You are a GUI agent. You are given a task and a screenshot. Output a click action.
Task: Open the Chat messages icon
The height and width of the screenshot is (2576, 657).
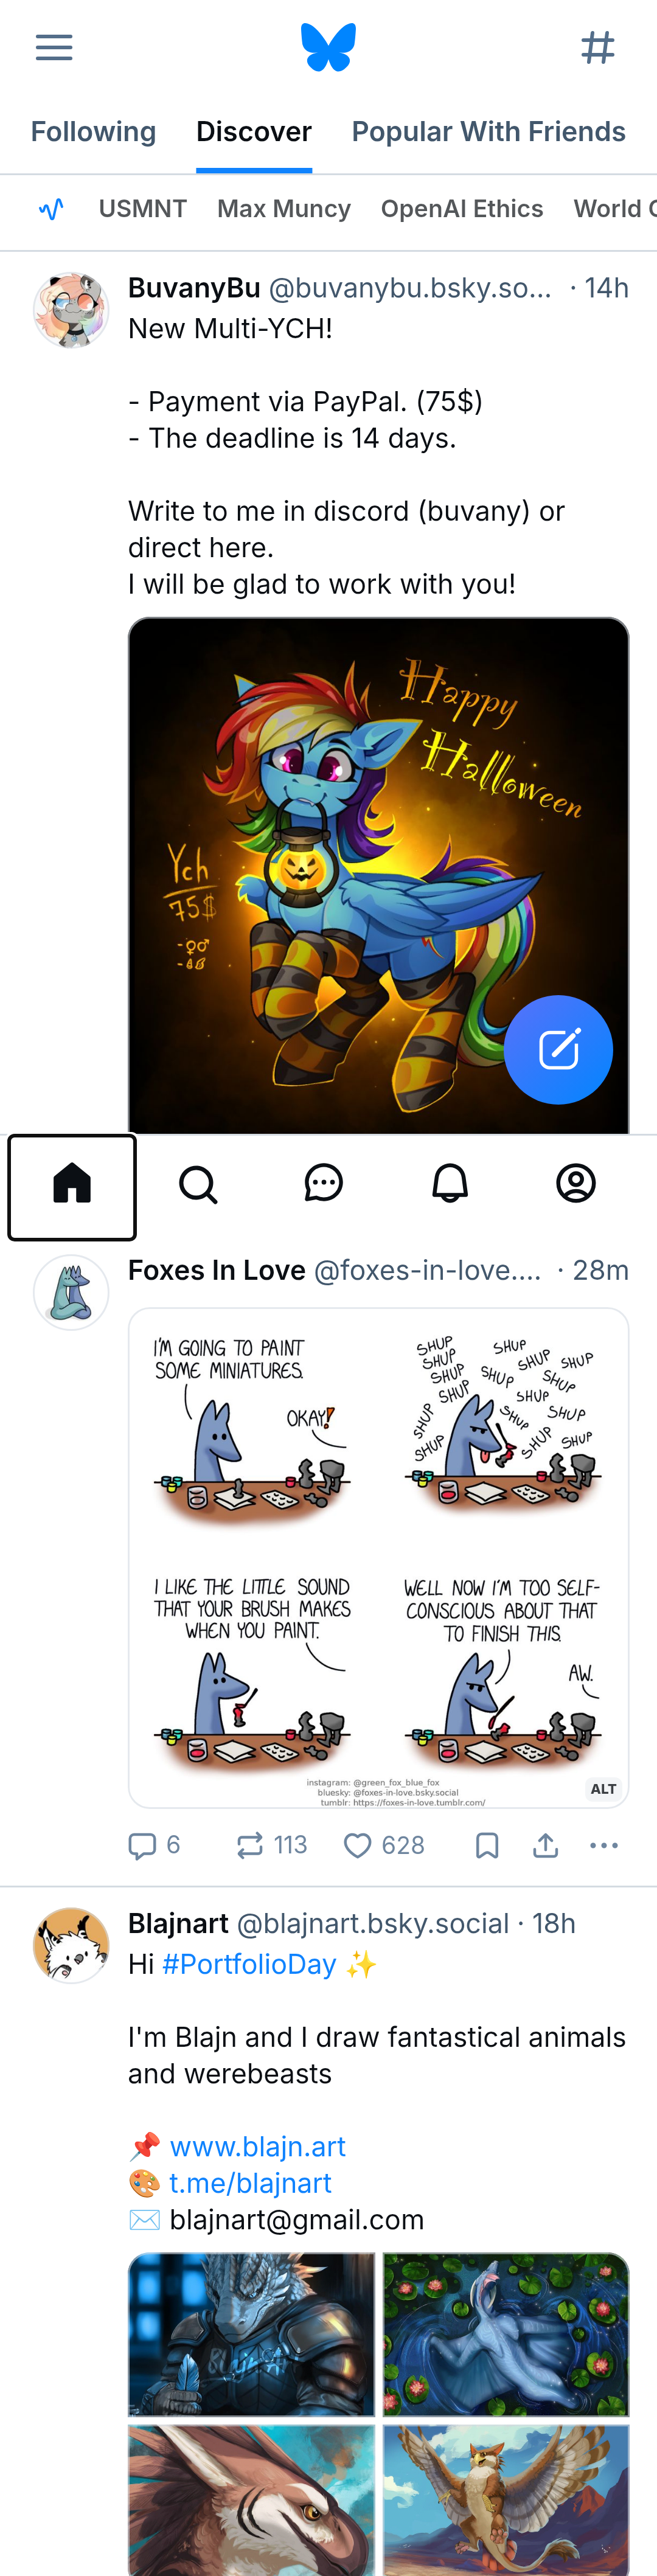[324, 1184]
